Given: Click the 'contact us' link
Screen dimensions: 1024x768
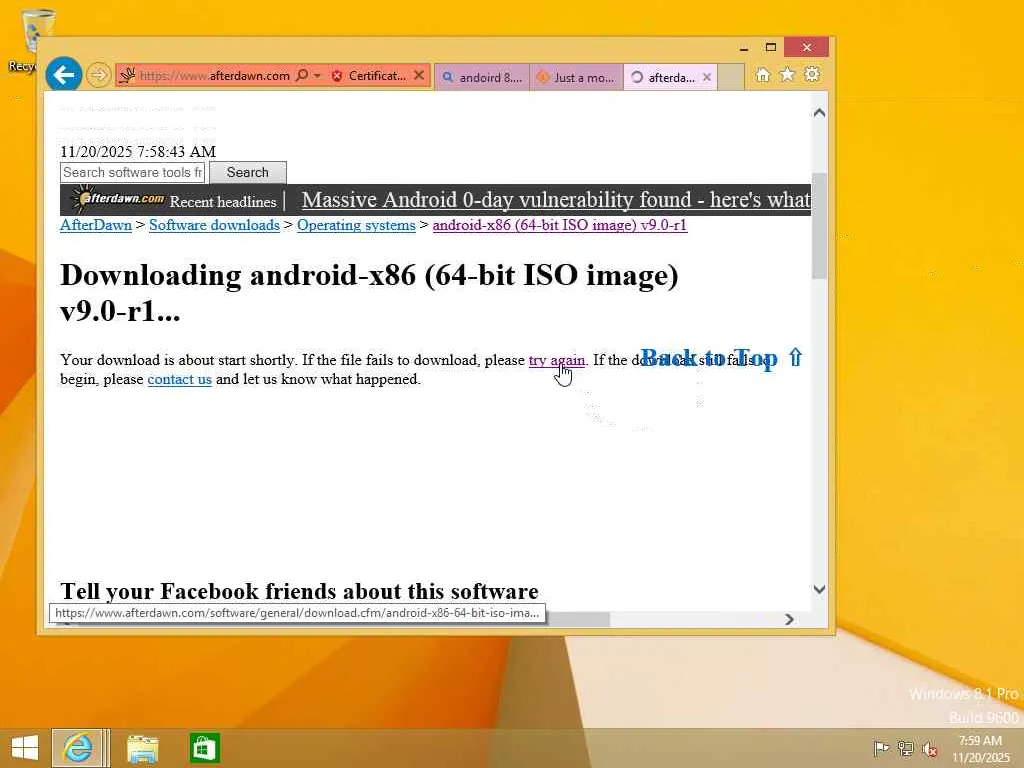Looking at the screenshot, I should click(180, 379).
